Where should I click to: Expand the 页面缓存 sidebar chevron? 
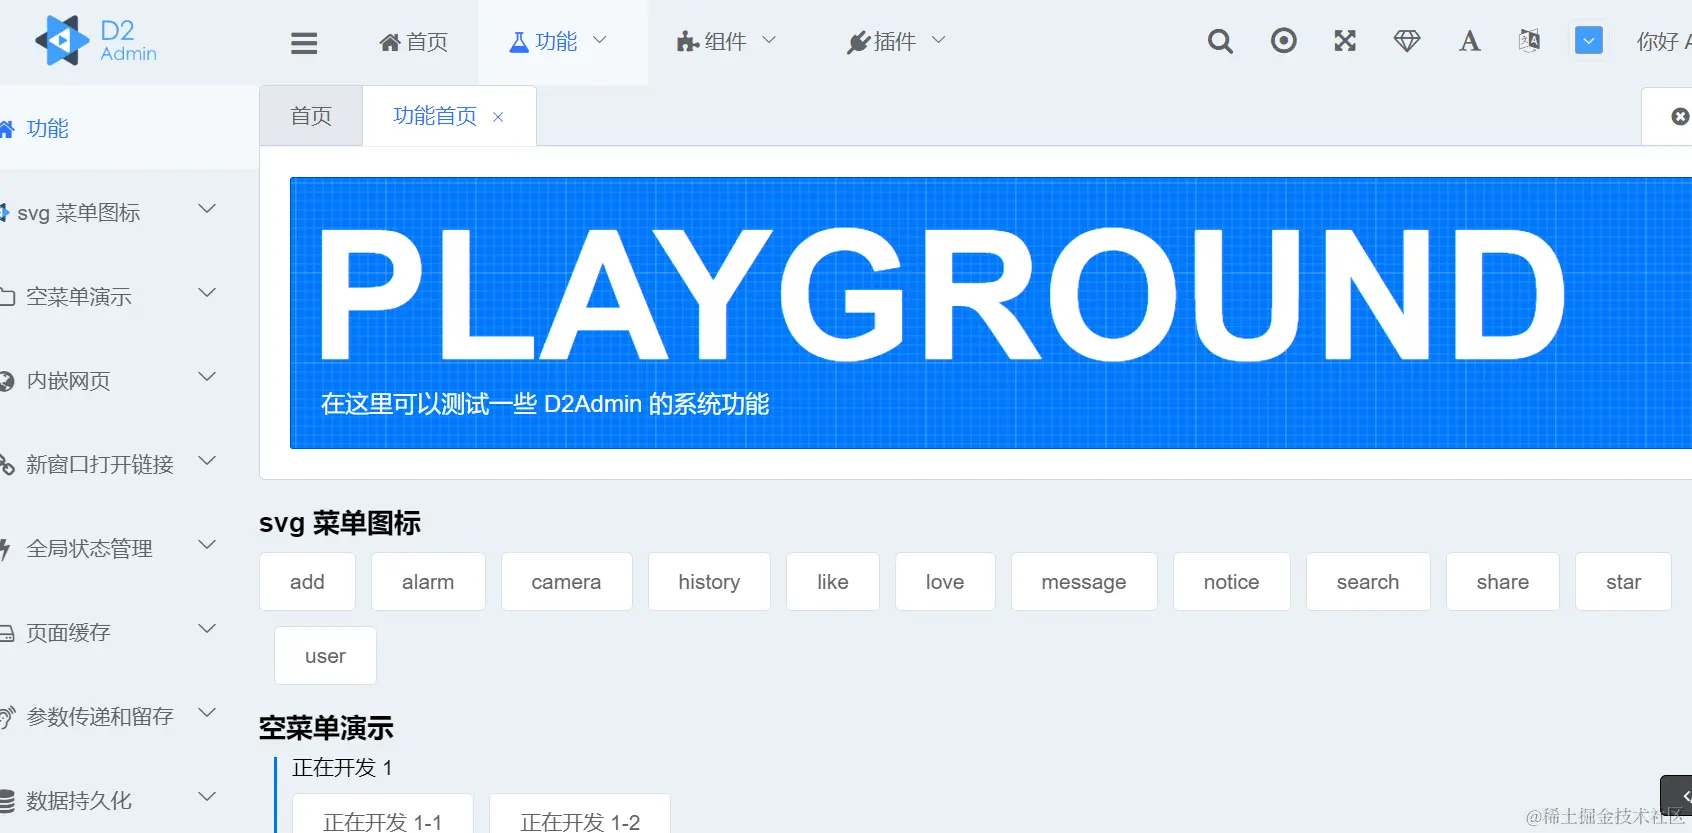click(207, 629)
